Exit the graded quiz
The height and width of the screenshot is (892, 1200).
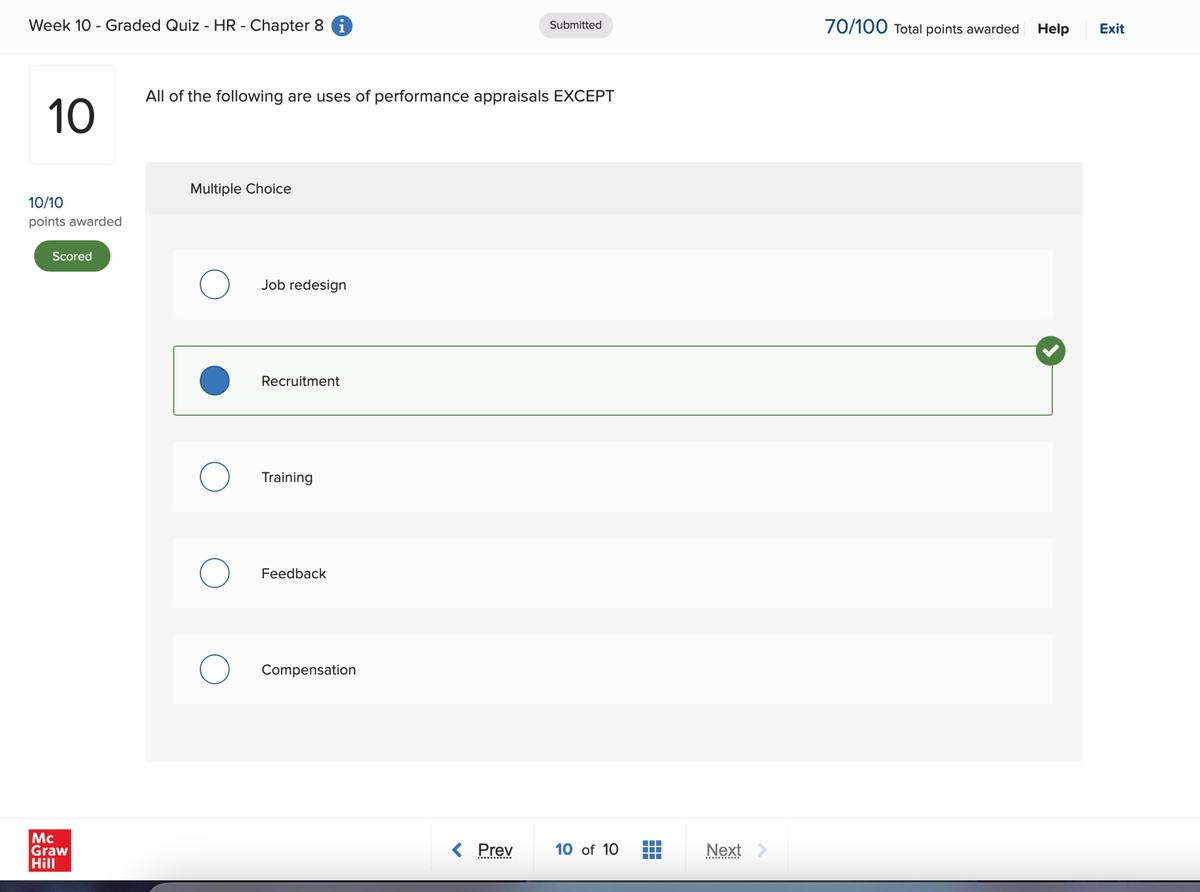point(1111,29)
